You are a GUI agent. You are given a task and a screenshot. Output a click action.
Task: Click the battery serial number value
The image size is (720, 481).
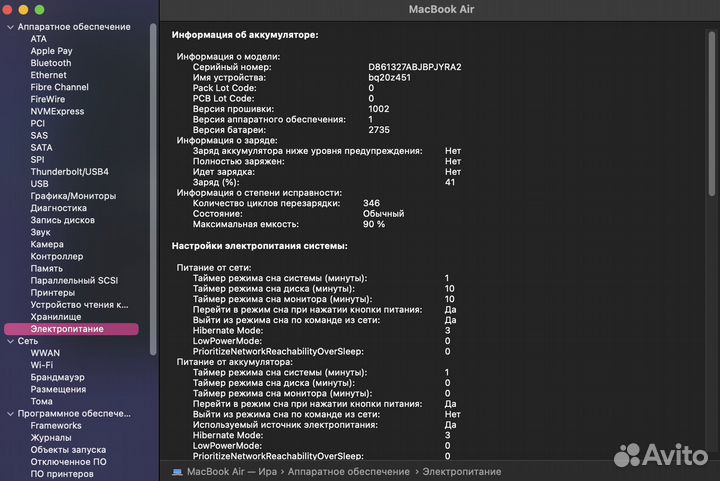click(x=414, y=67)
